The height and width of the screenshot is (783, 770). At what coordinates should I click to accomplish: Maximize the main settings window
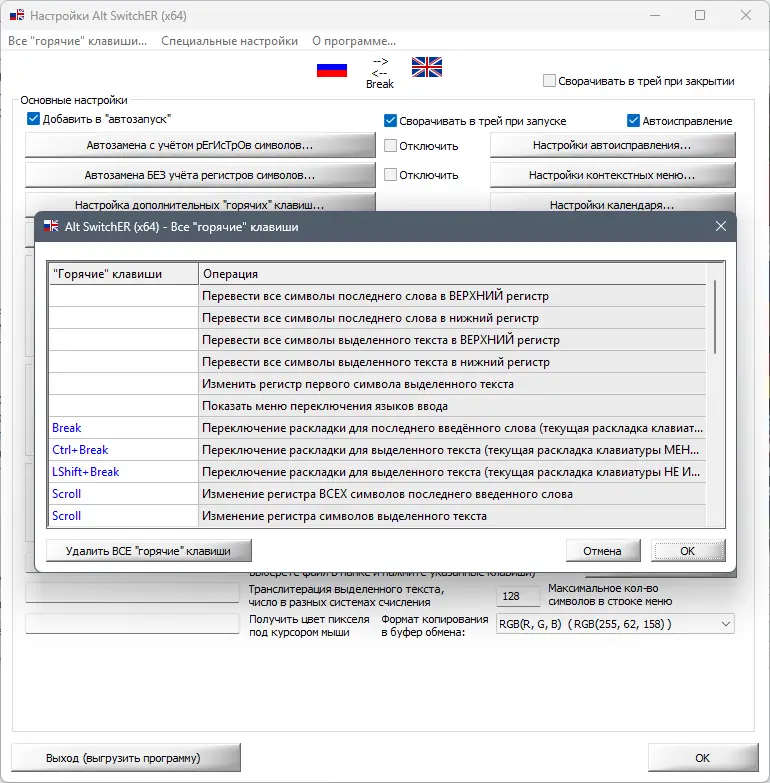pyautogui.click(x=700, y=15)
